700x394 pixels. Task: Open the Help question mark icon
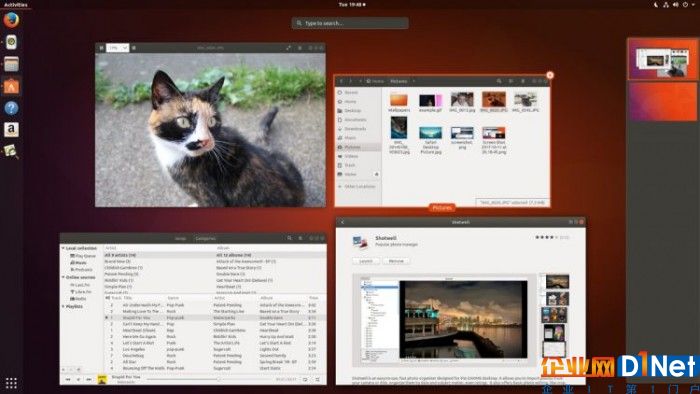pyautogui.click(x=11, y=108)
